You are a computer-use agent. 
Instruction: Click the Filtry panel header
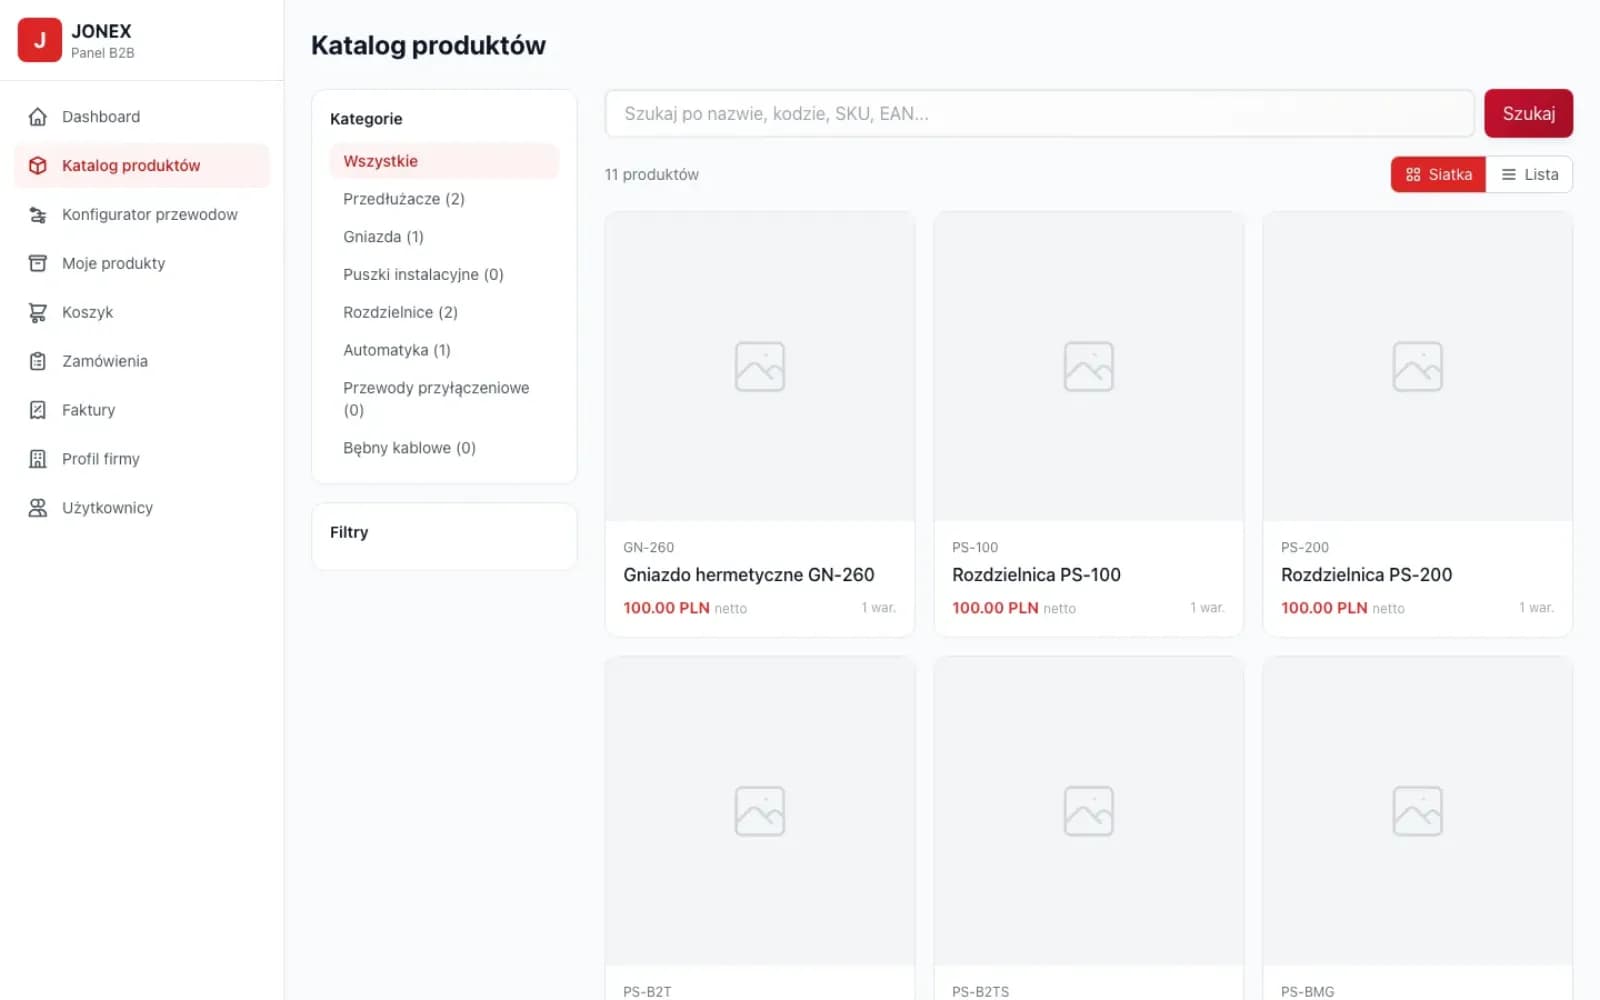[349, 533]
